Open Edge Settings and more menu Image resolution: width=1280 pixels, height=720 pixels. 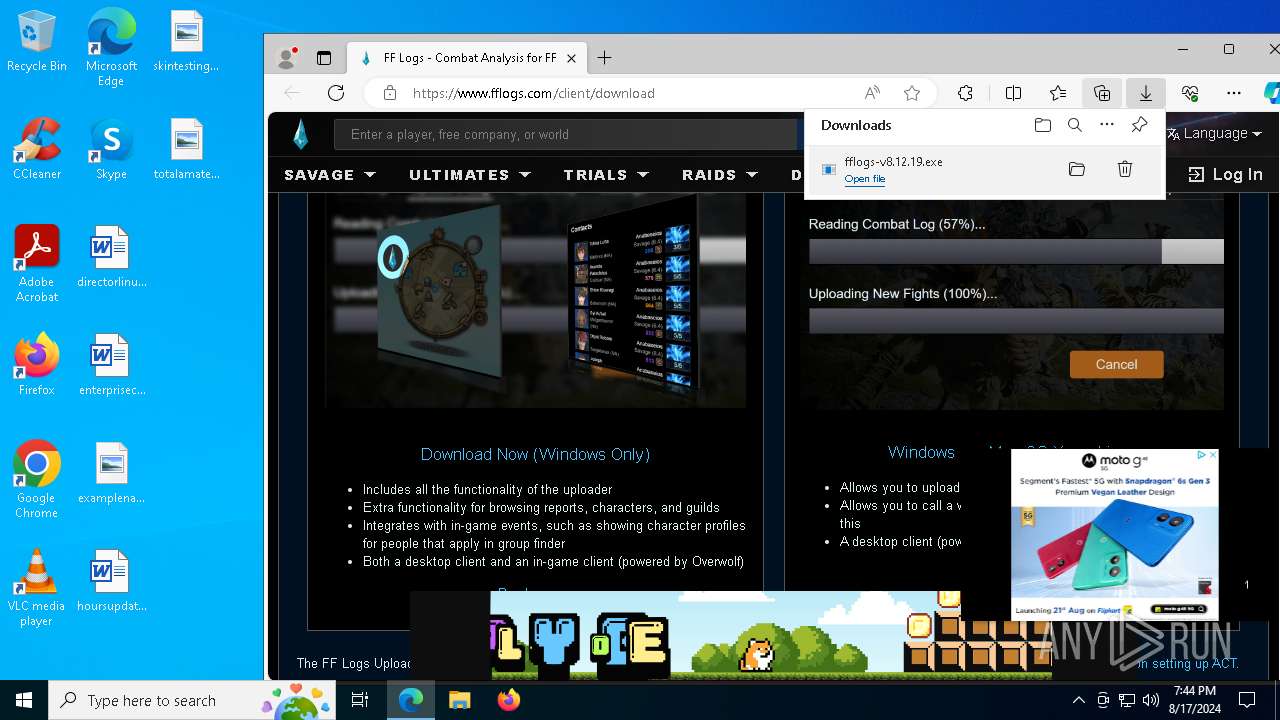point(1234,93)
